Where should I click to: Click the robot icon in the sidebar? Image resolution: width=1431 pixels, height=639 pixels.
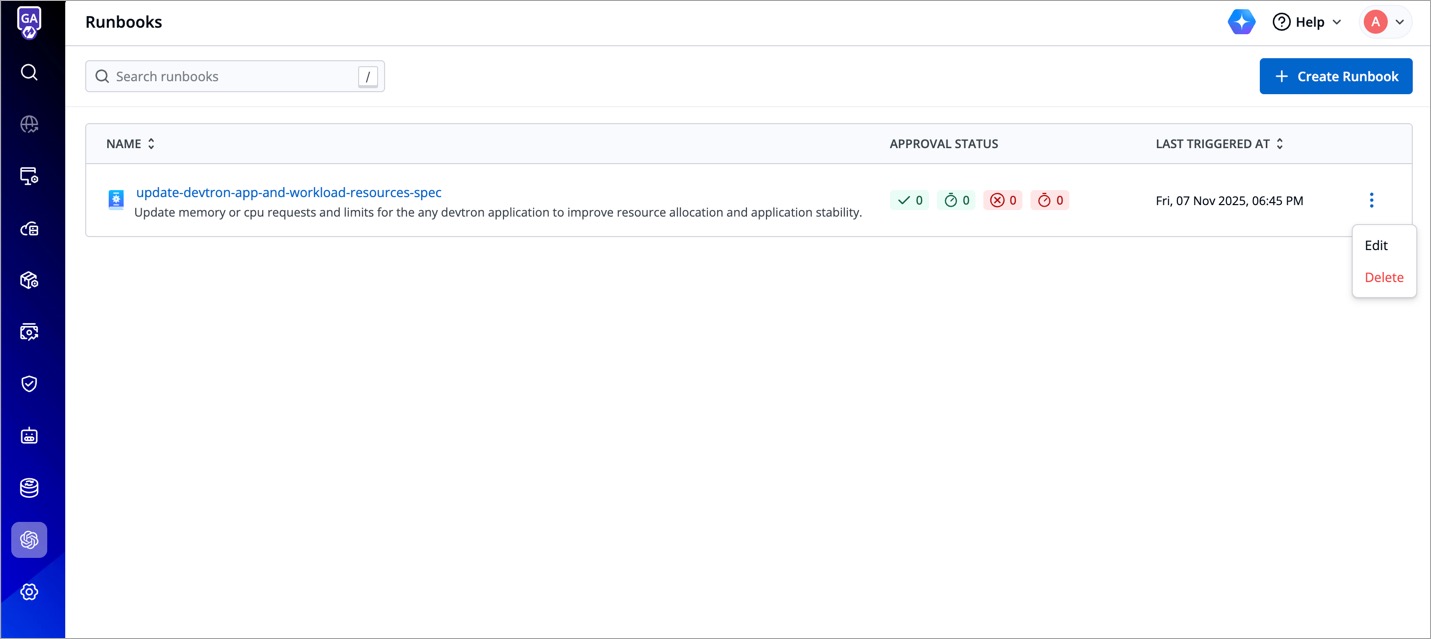[29, 436]
